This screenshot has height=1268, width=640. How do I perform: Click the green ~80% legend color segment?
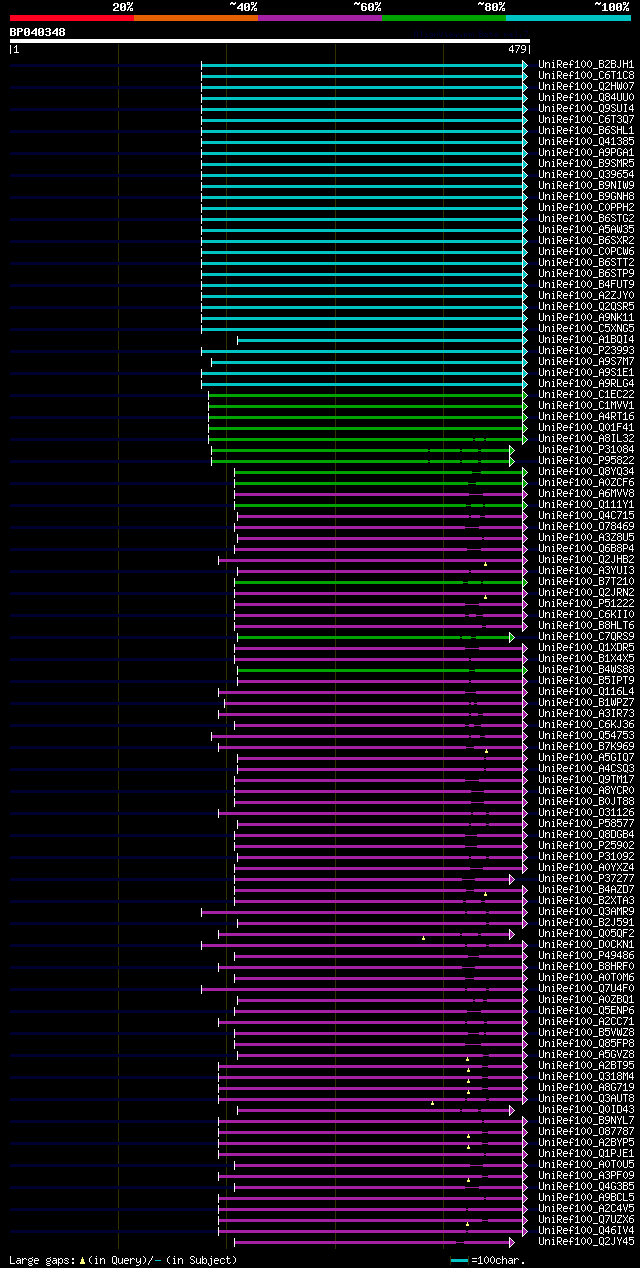443,18
